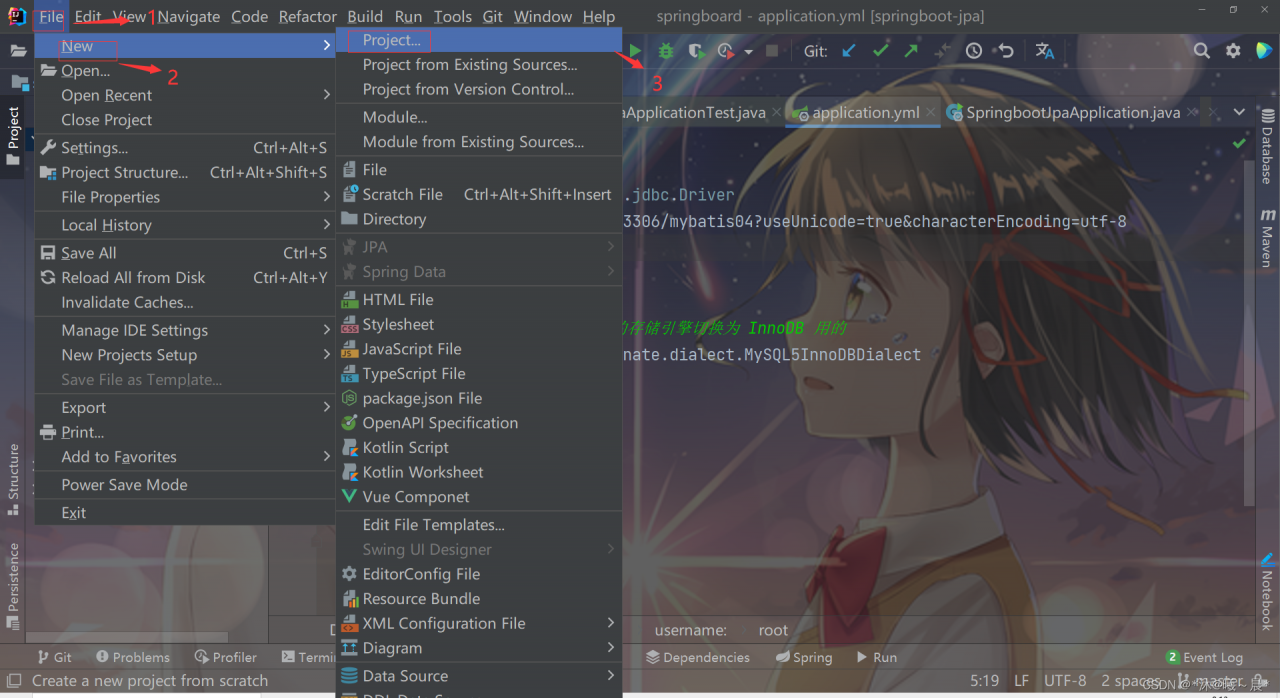The width and height of the screenshot is (1280, 698).
Task: Open the Notebook side panel
Action: pyautogui.click(x=1267, y=591)
